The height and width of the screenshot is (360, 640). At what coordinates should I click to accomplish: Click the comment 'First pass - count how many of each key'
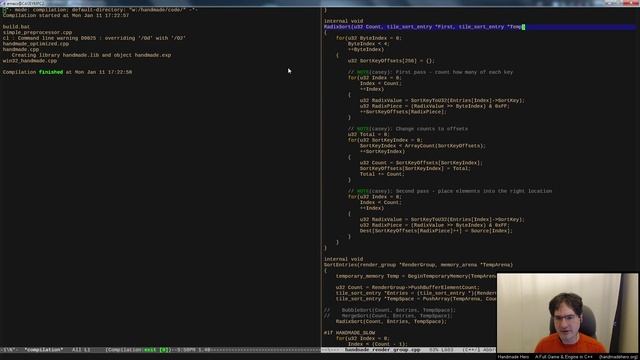454,72
